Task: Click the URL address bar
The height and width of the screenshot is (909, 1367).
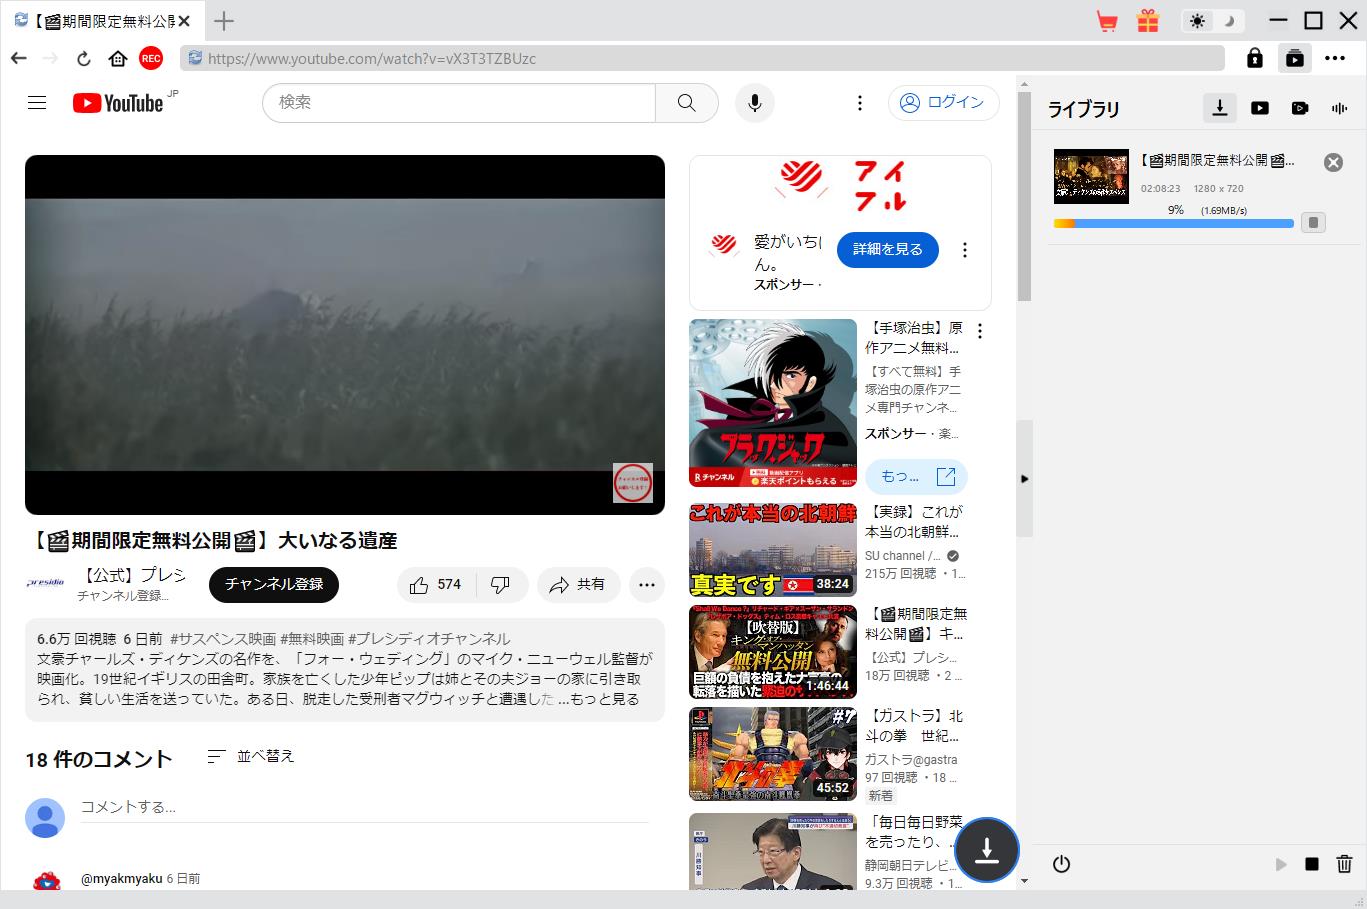Action: (702, 58)
